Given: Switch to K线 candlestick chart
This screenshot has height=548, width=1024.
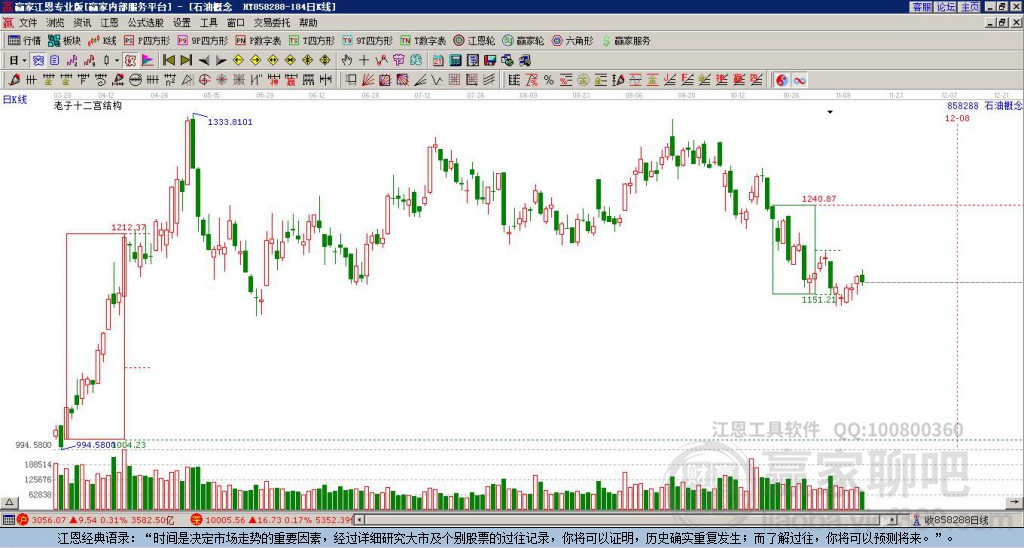Looking at the screenshot, I should [102, 40].
